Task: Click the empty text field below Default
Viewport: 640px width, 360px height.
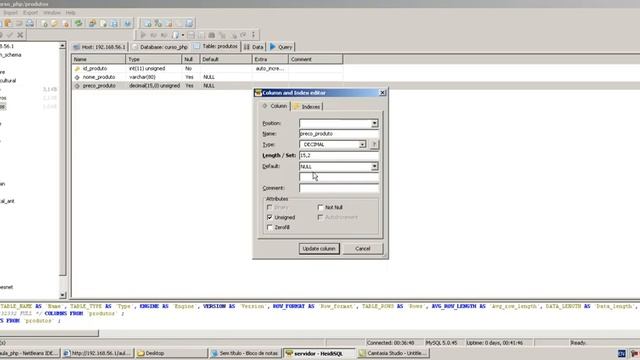Action: pos(338,177)
